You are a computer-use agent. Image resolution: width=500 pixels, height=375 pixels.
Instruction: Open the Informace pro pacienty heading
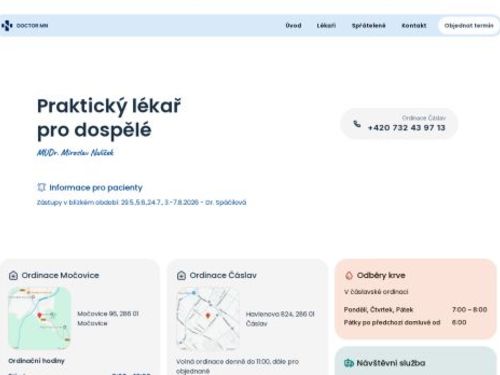(96, 188)
